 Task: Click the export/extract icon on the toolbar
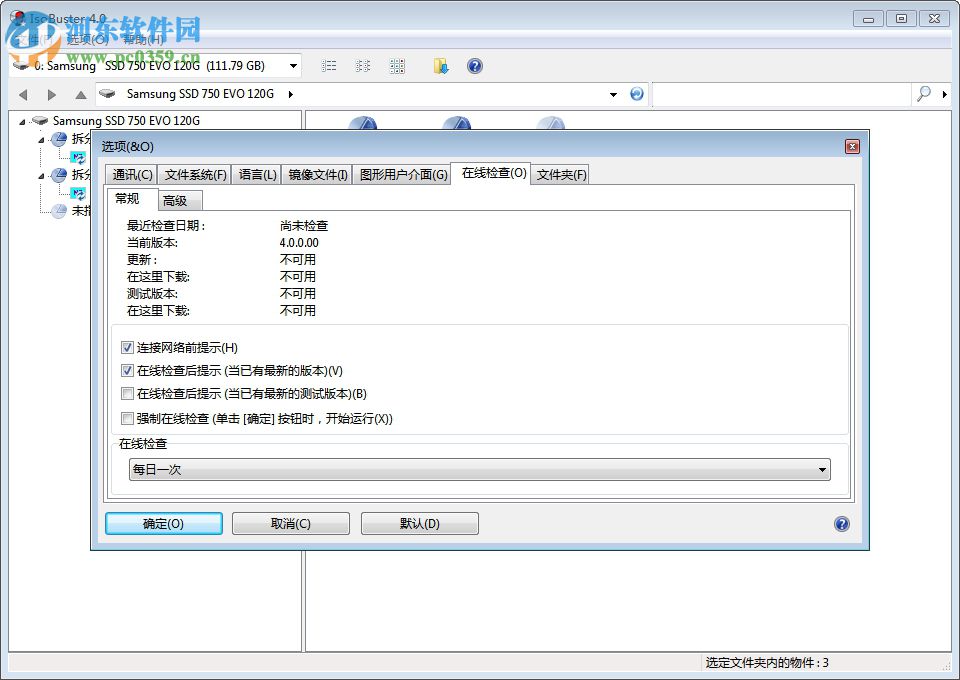coord(441,65)
